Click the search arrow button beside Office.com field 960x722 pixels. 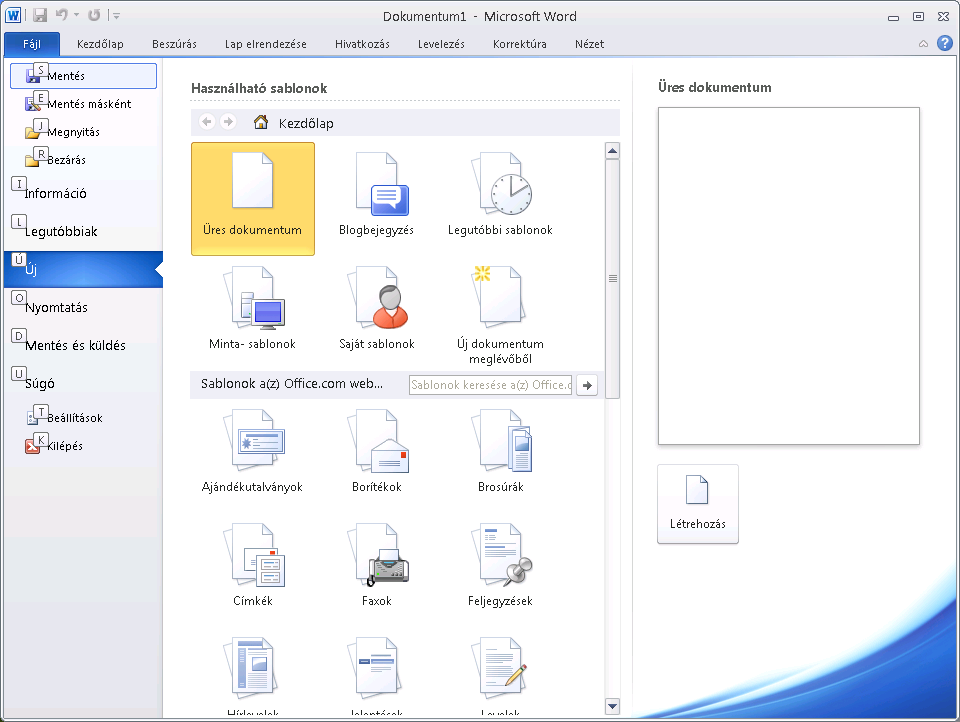[587, 385]
